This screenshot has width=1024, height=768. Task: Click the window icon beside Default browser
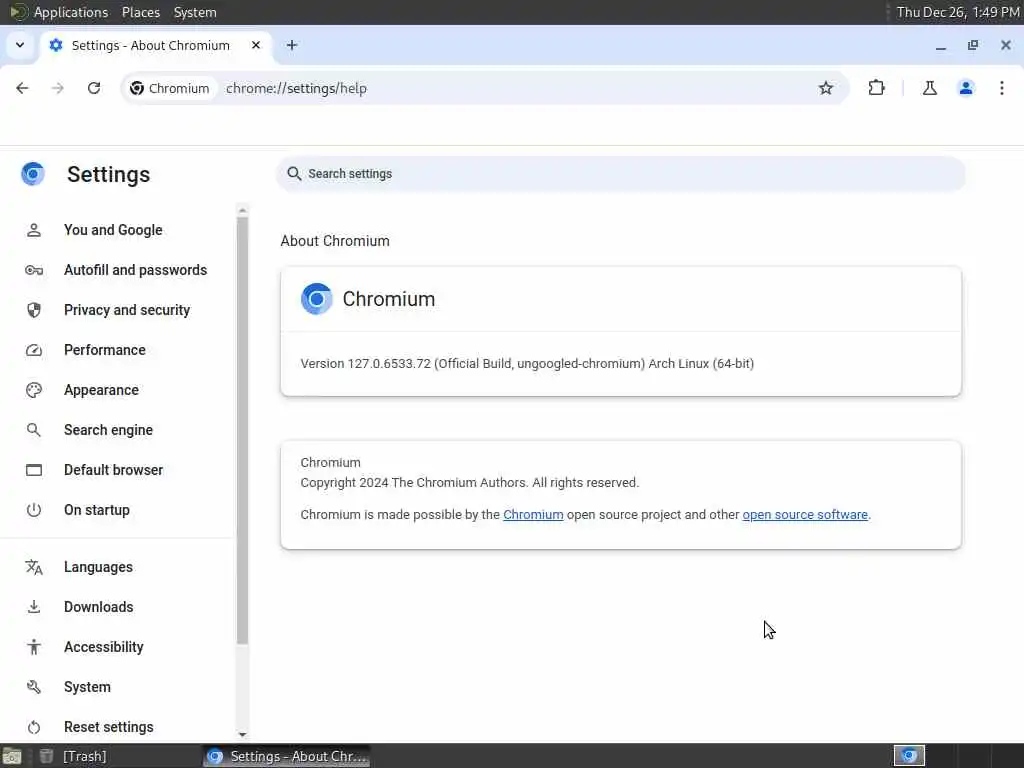click(33, 470)
